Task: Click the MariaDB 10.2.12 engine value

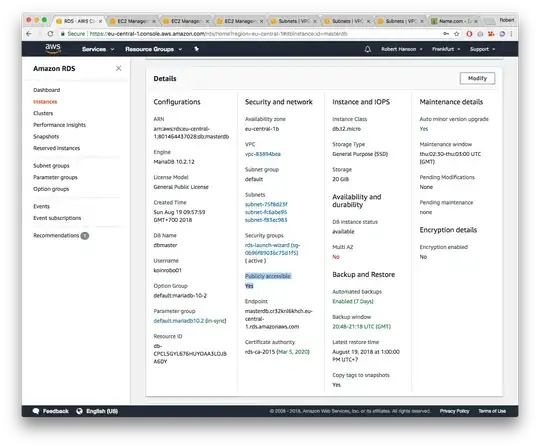Action: [174, 162]
